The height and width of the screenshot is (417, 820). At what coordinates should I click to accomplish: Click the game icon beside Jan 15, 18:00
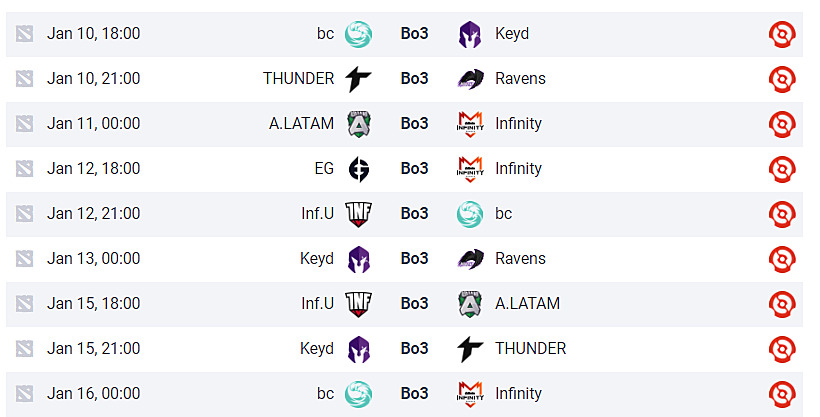pyautogui.click(x=25, y=304)
